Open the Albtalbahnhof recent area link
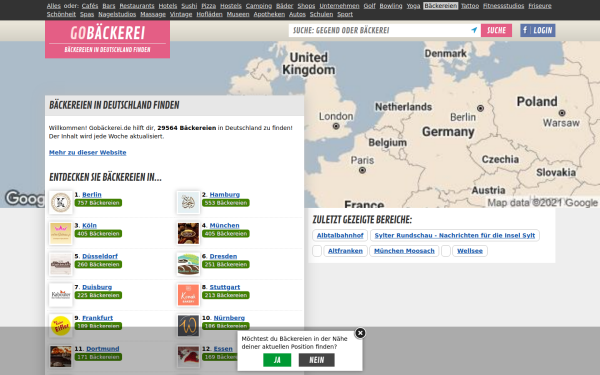The image size is (600, 375). (x=340, y=235)
